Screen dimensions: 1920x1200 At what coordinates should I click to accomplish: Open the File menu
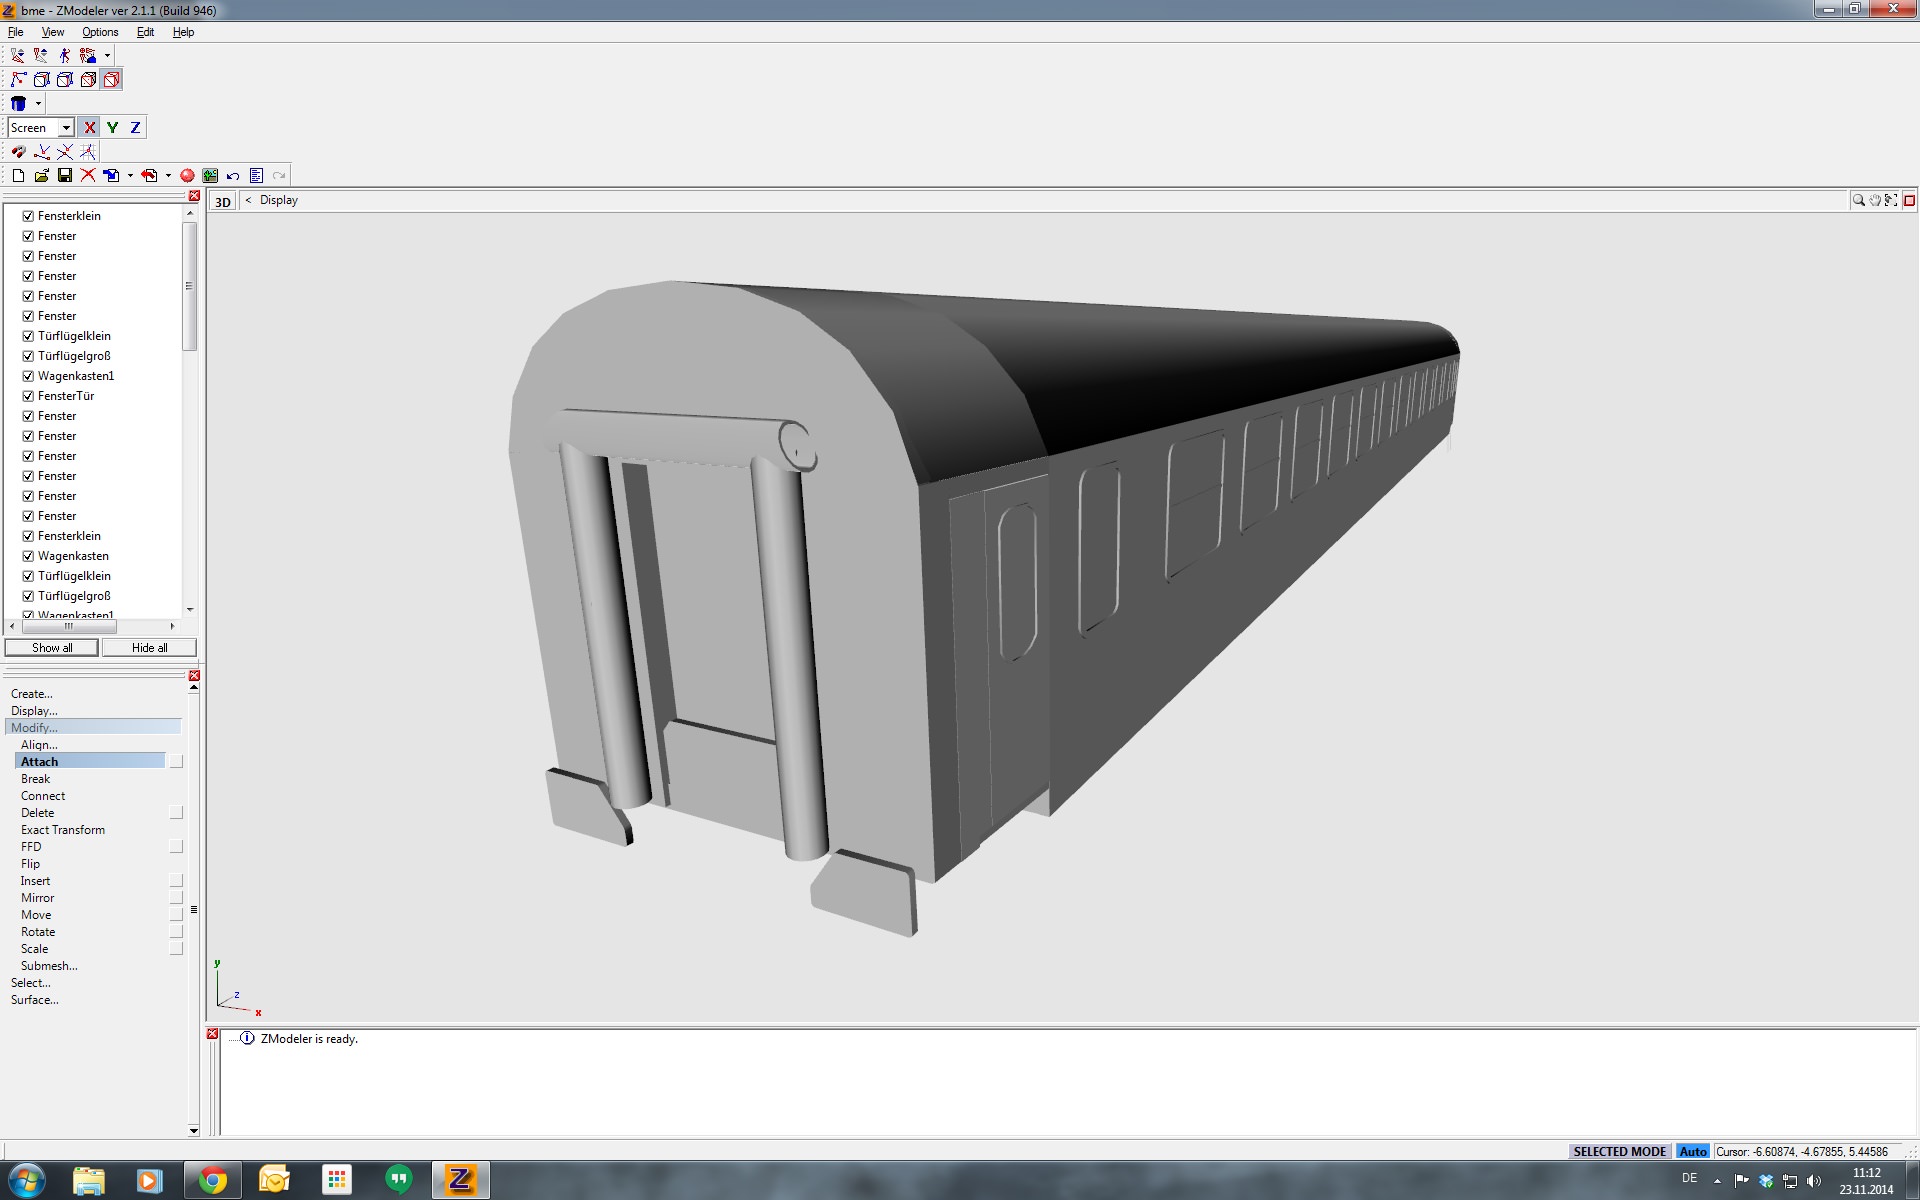pos(16,32)
